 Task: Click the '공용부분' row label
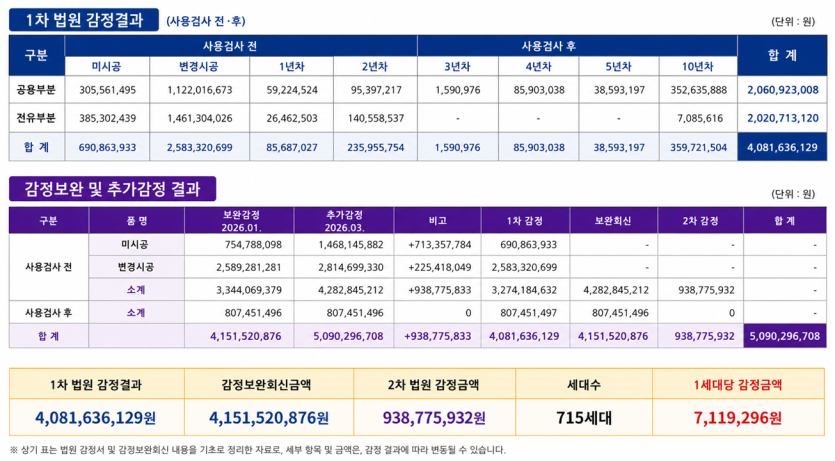tap(36, 90)
